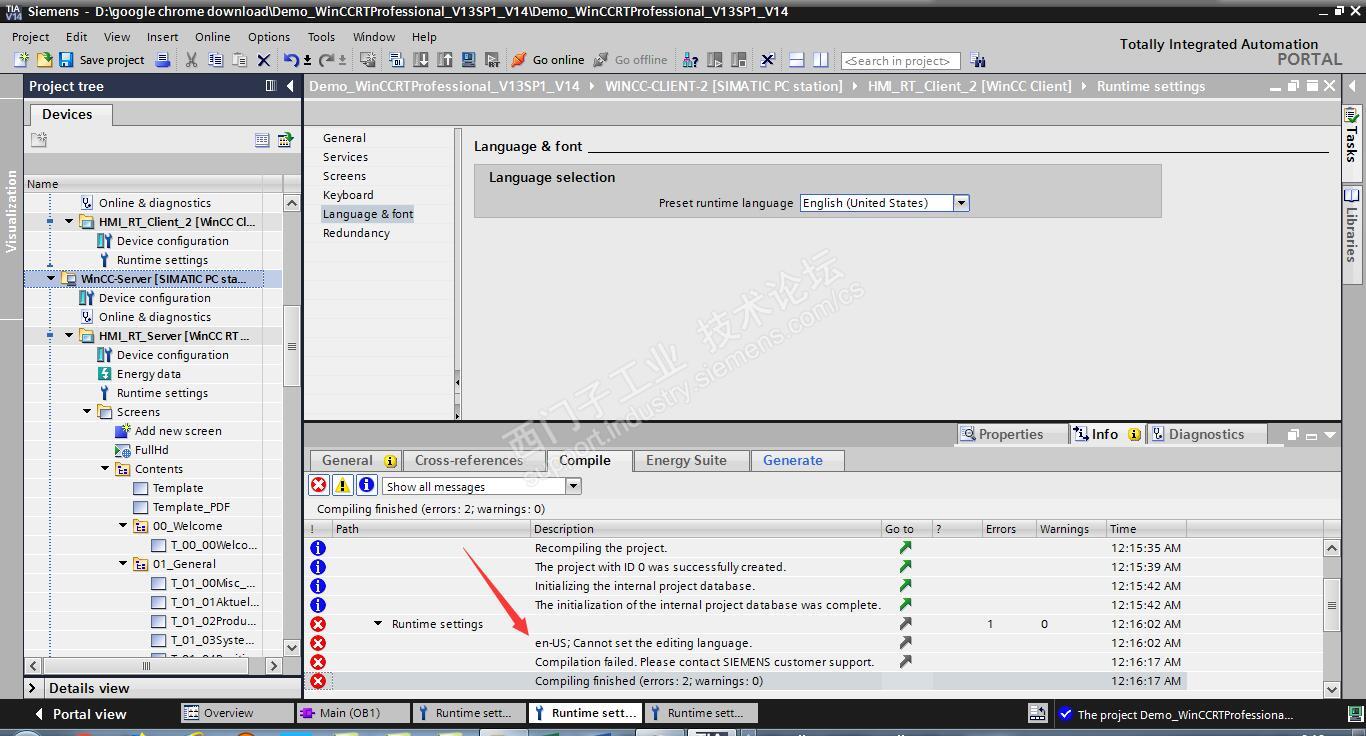Click the Accessible devices icon
The height and width of the screenshot is (736, 1366).
click(x=690, y=60)
